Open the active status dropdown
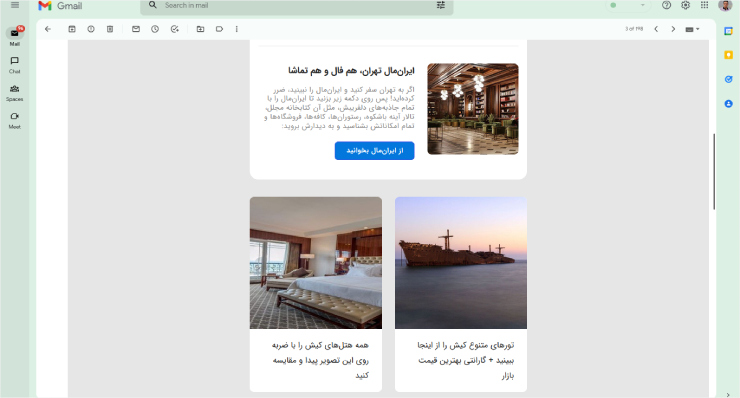 627,5
